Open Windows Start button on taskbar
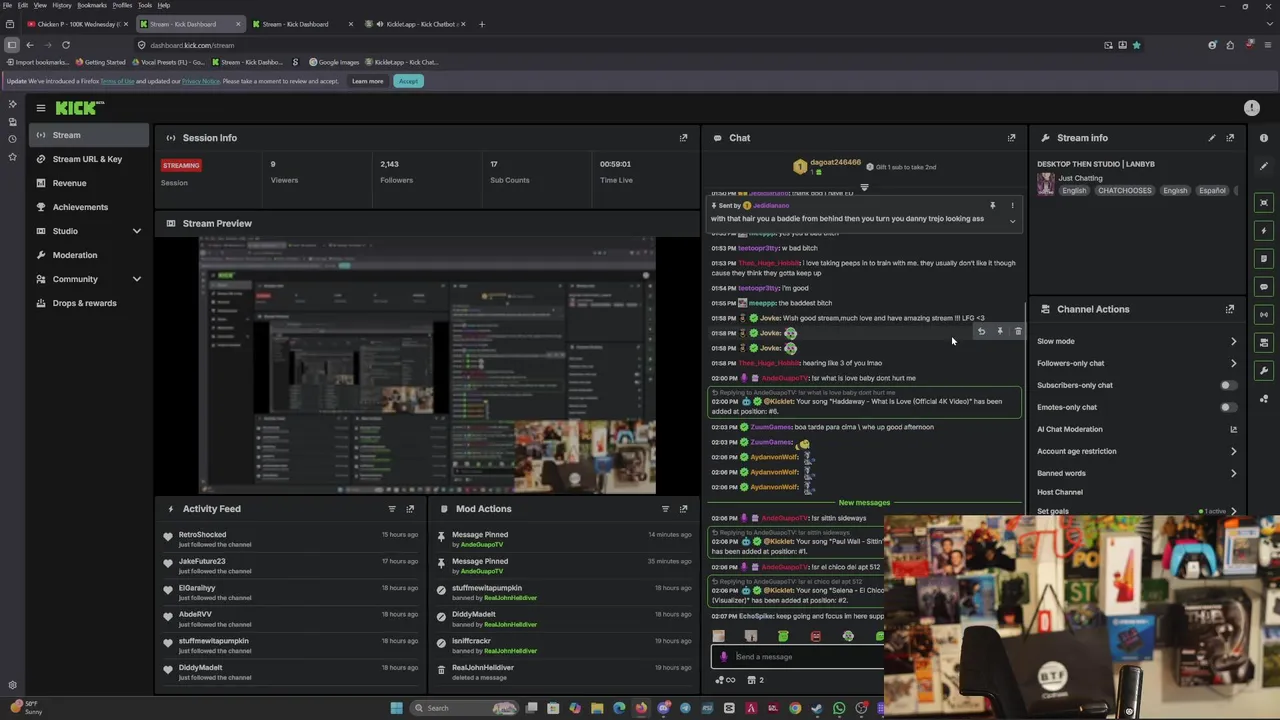Image resolution: width=1280 pixels, height=720 pixels. coord(397,708)
